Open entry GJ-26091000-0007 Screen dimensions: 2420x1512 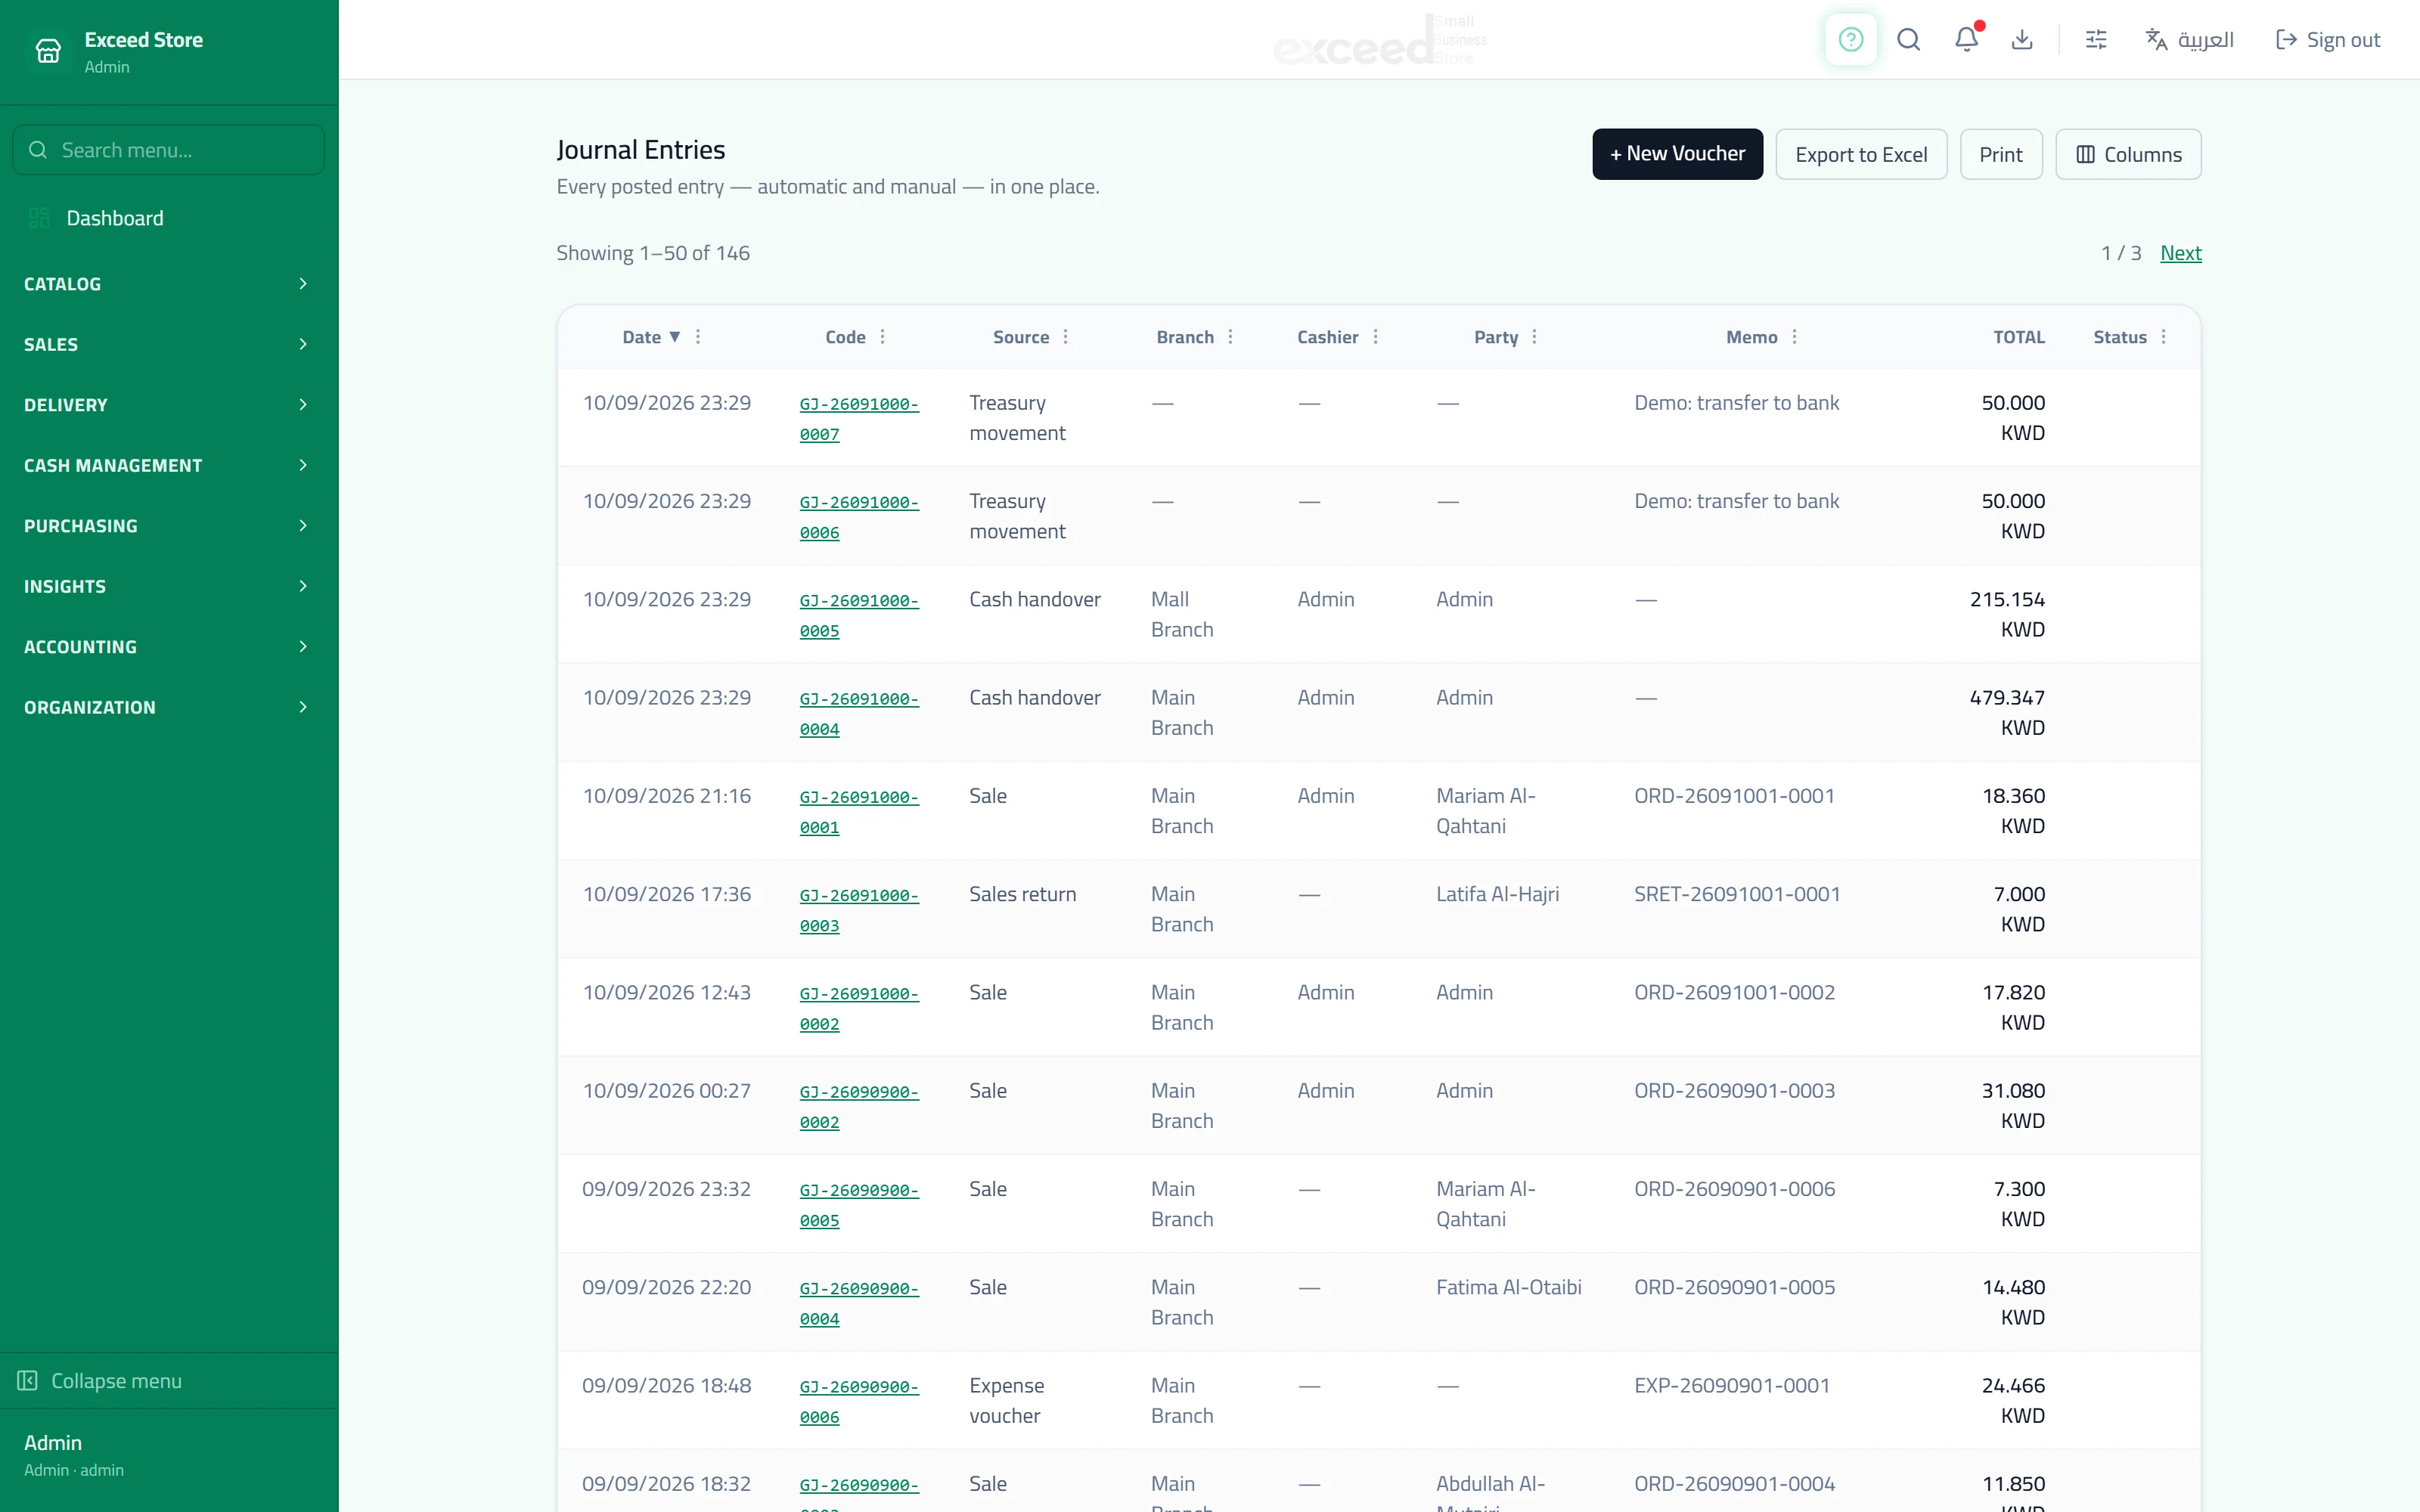pos(859,419)
